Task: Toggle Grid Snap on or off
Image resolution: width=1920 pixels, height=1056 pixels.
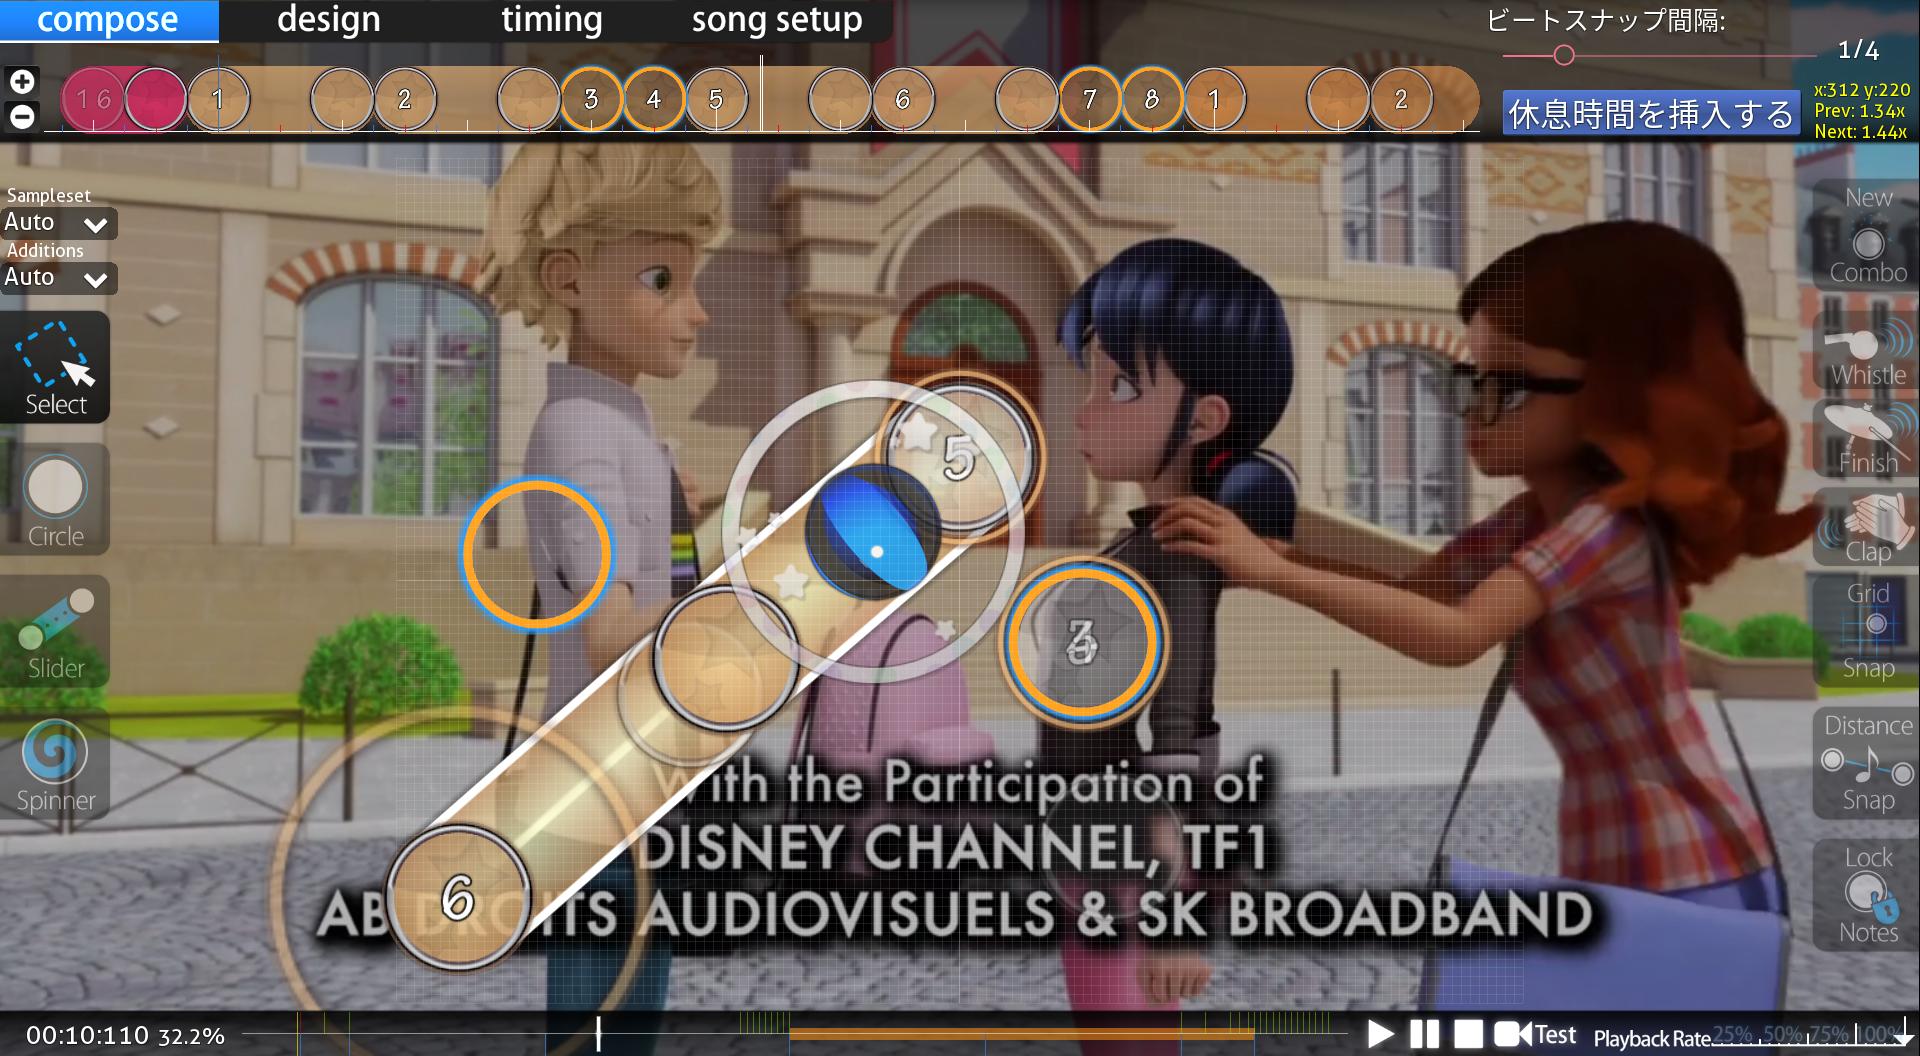Action: pyautogui.click(x=1867, y=630)
